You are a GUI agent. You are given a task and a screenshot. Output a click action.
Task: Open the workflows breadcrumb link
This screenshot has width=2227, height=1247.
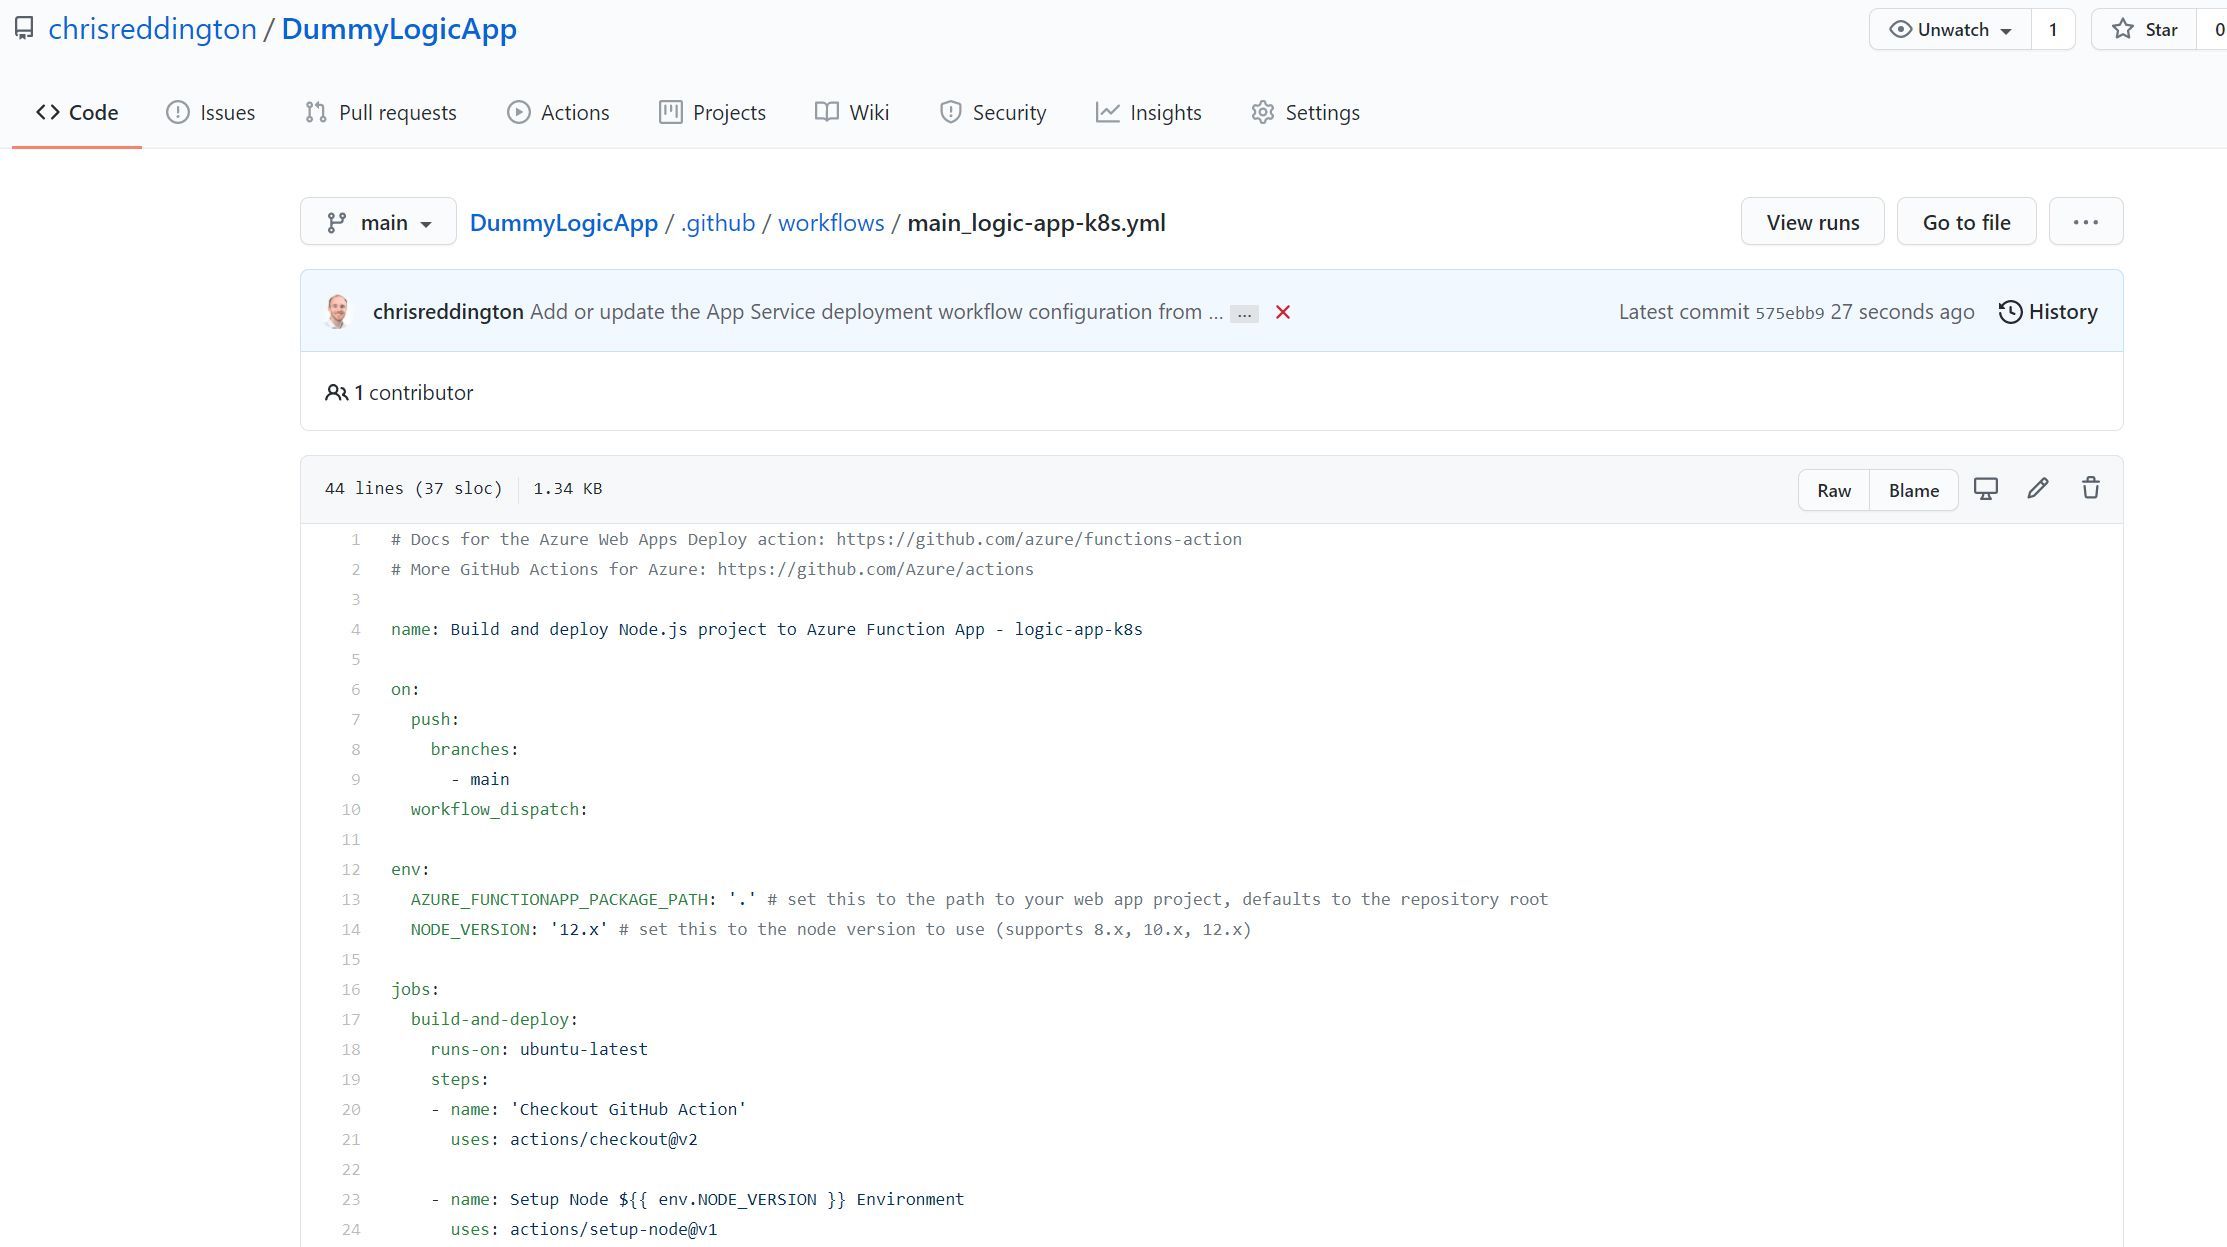click(x=831, y=222)
